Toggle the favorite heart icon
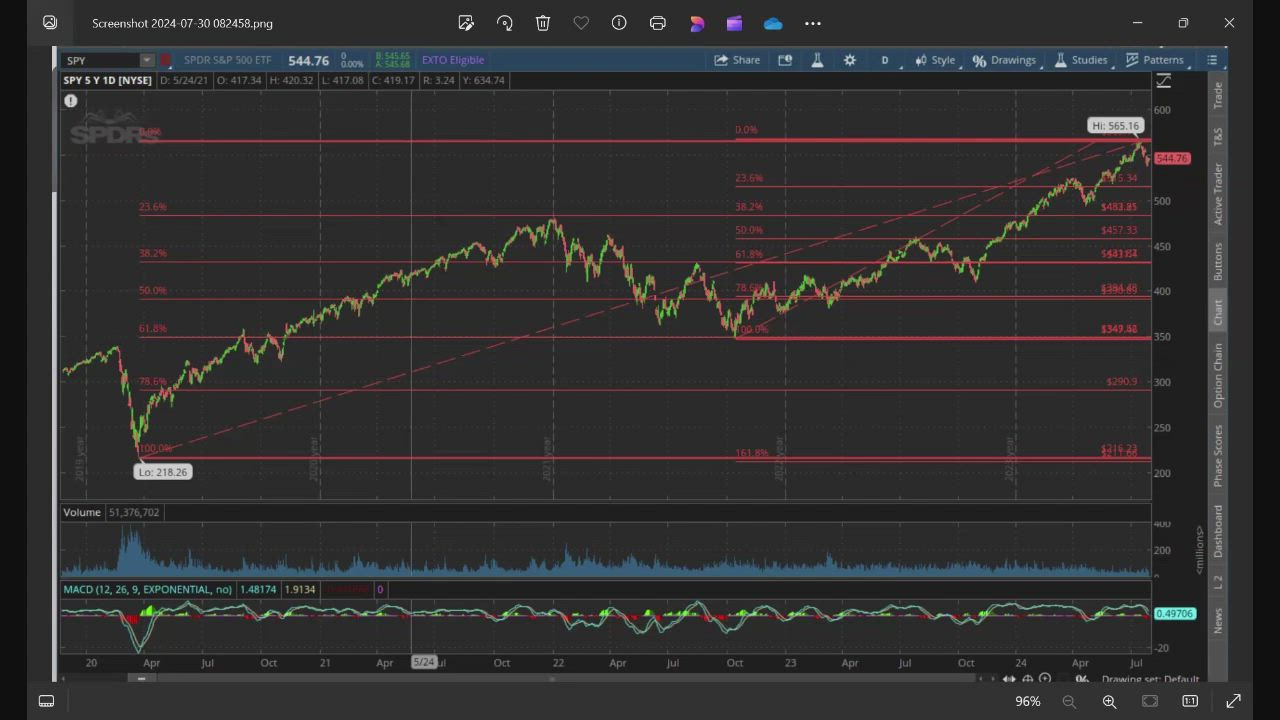The image size is (1280, 720). pyautogui.click(x=581, y=23)
